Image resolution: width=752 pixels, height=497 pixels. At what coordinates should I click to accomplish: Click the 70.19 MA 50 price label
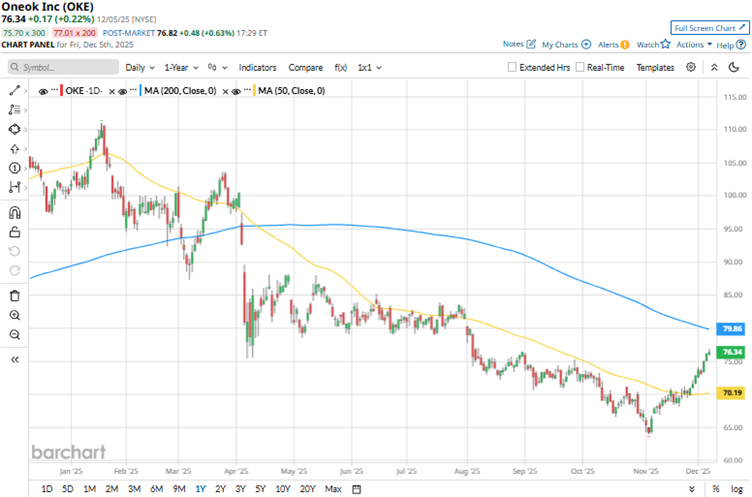(x=731, y=392)
